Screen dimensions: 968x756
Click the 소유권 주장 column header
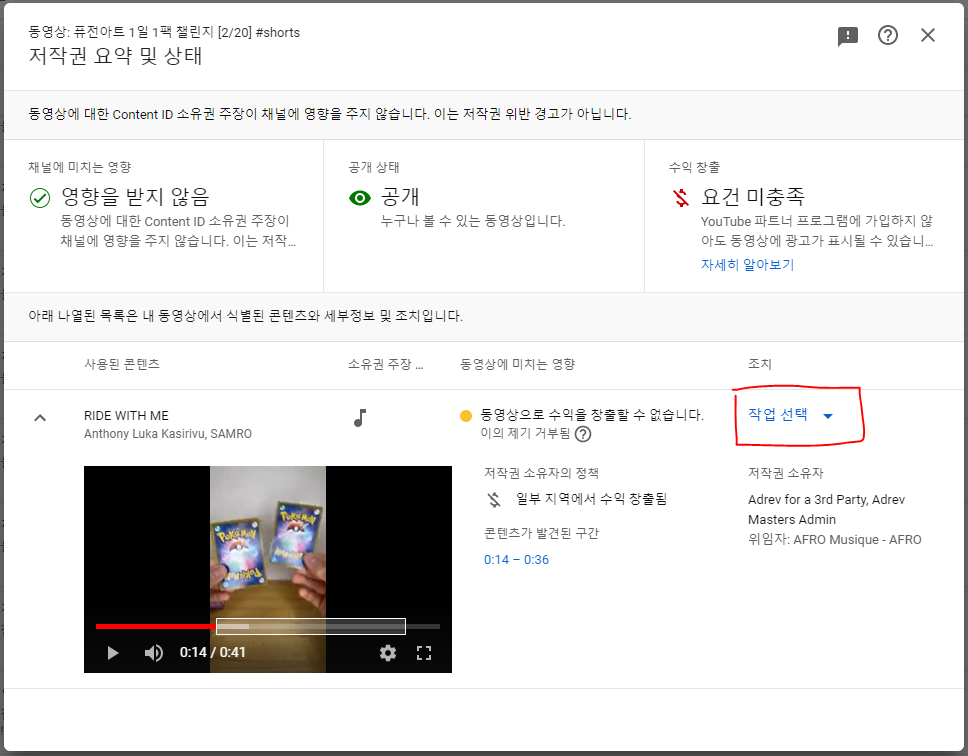click(x=385, y=364)
